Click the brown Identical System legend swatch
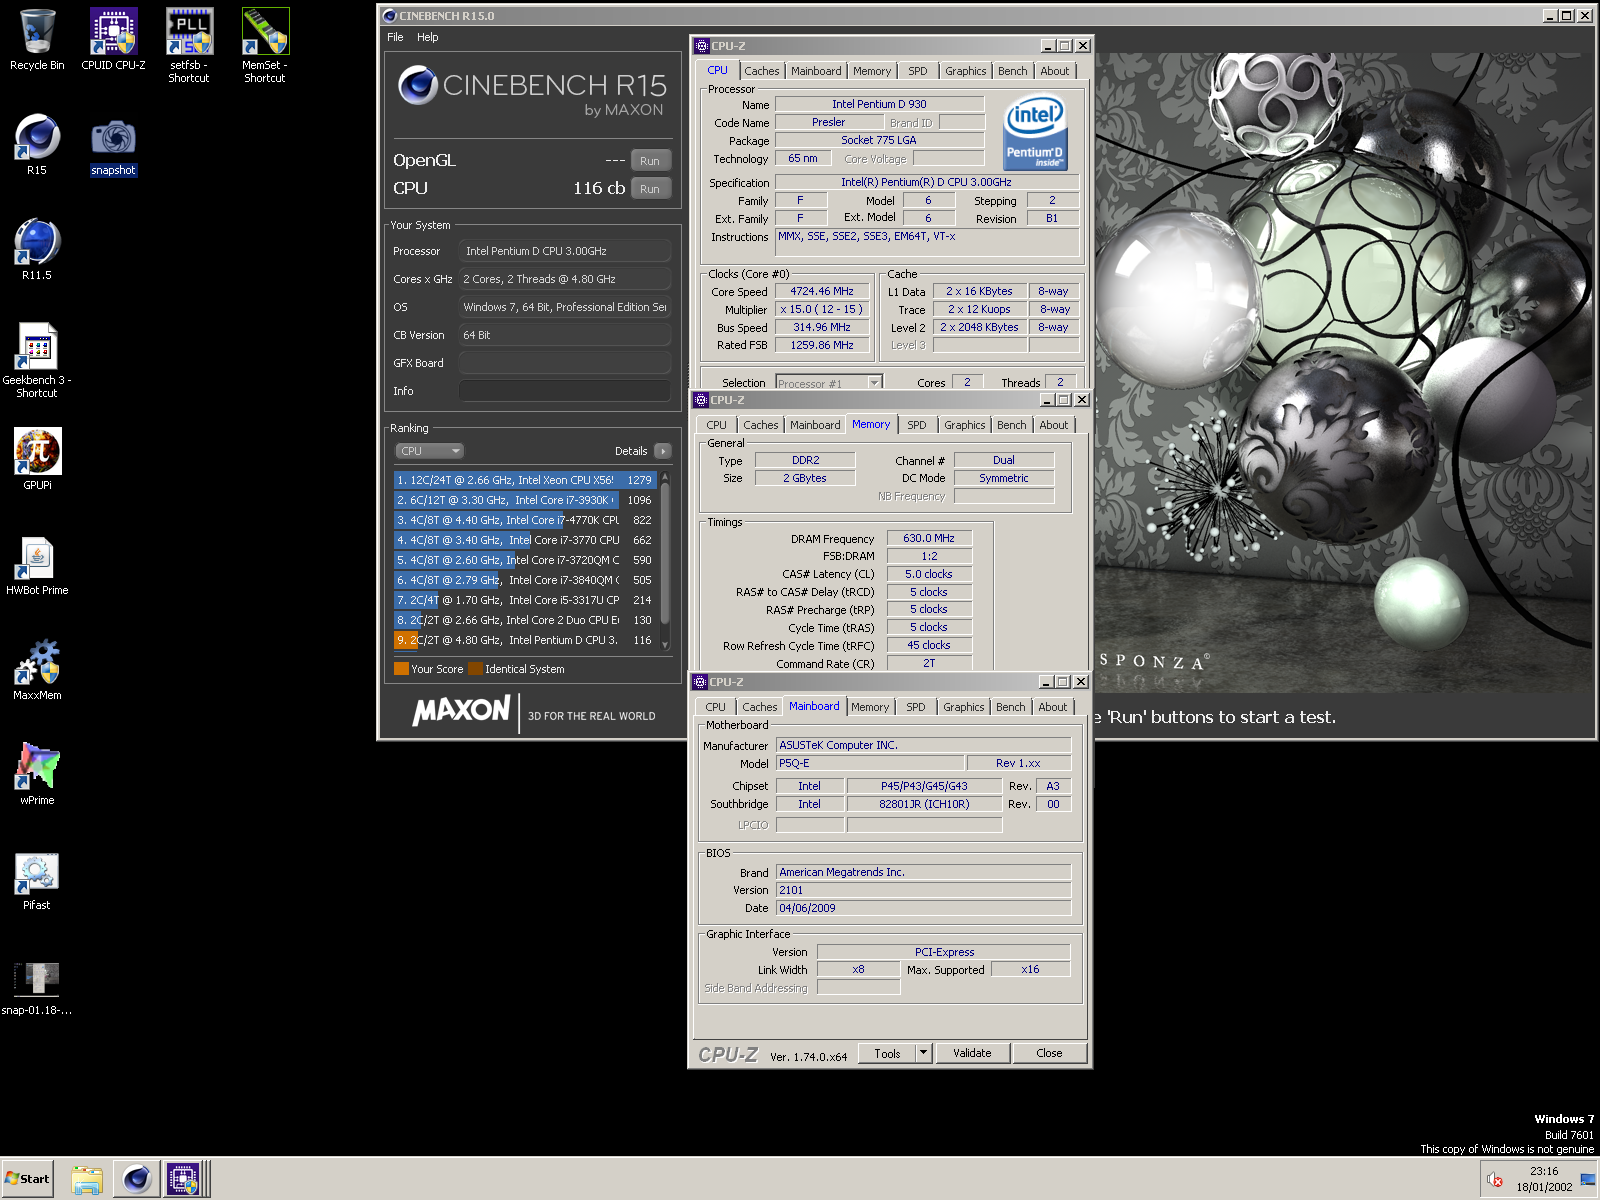 tap(476, 669)
